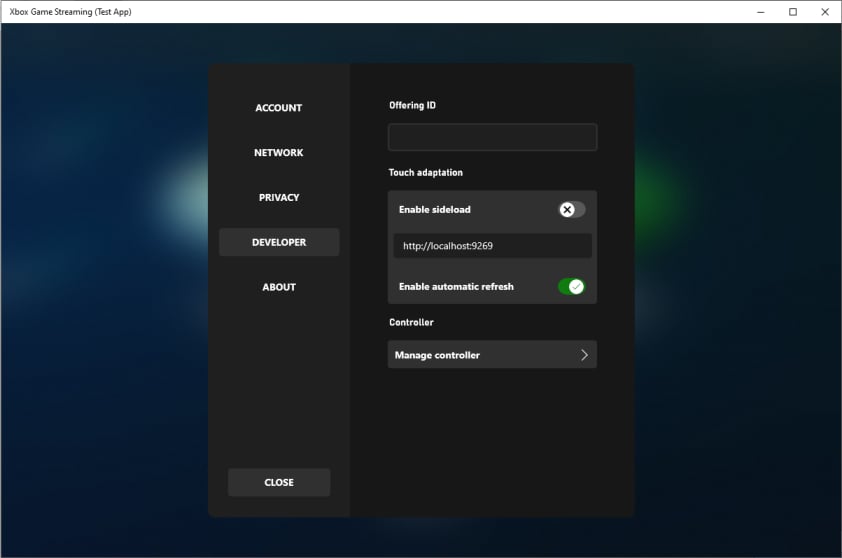Click the Enable sideload label

coord(434,209)
